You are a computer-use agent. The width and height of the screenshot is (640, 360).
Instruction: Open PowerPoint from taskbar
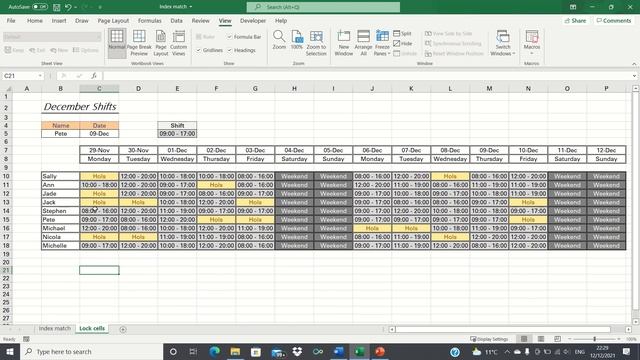[x=380, y=351]
